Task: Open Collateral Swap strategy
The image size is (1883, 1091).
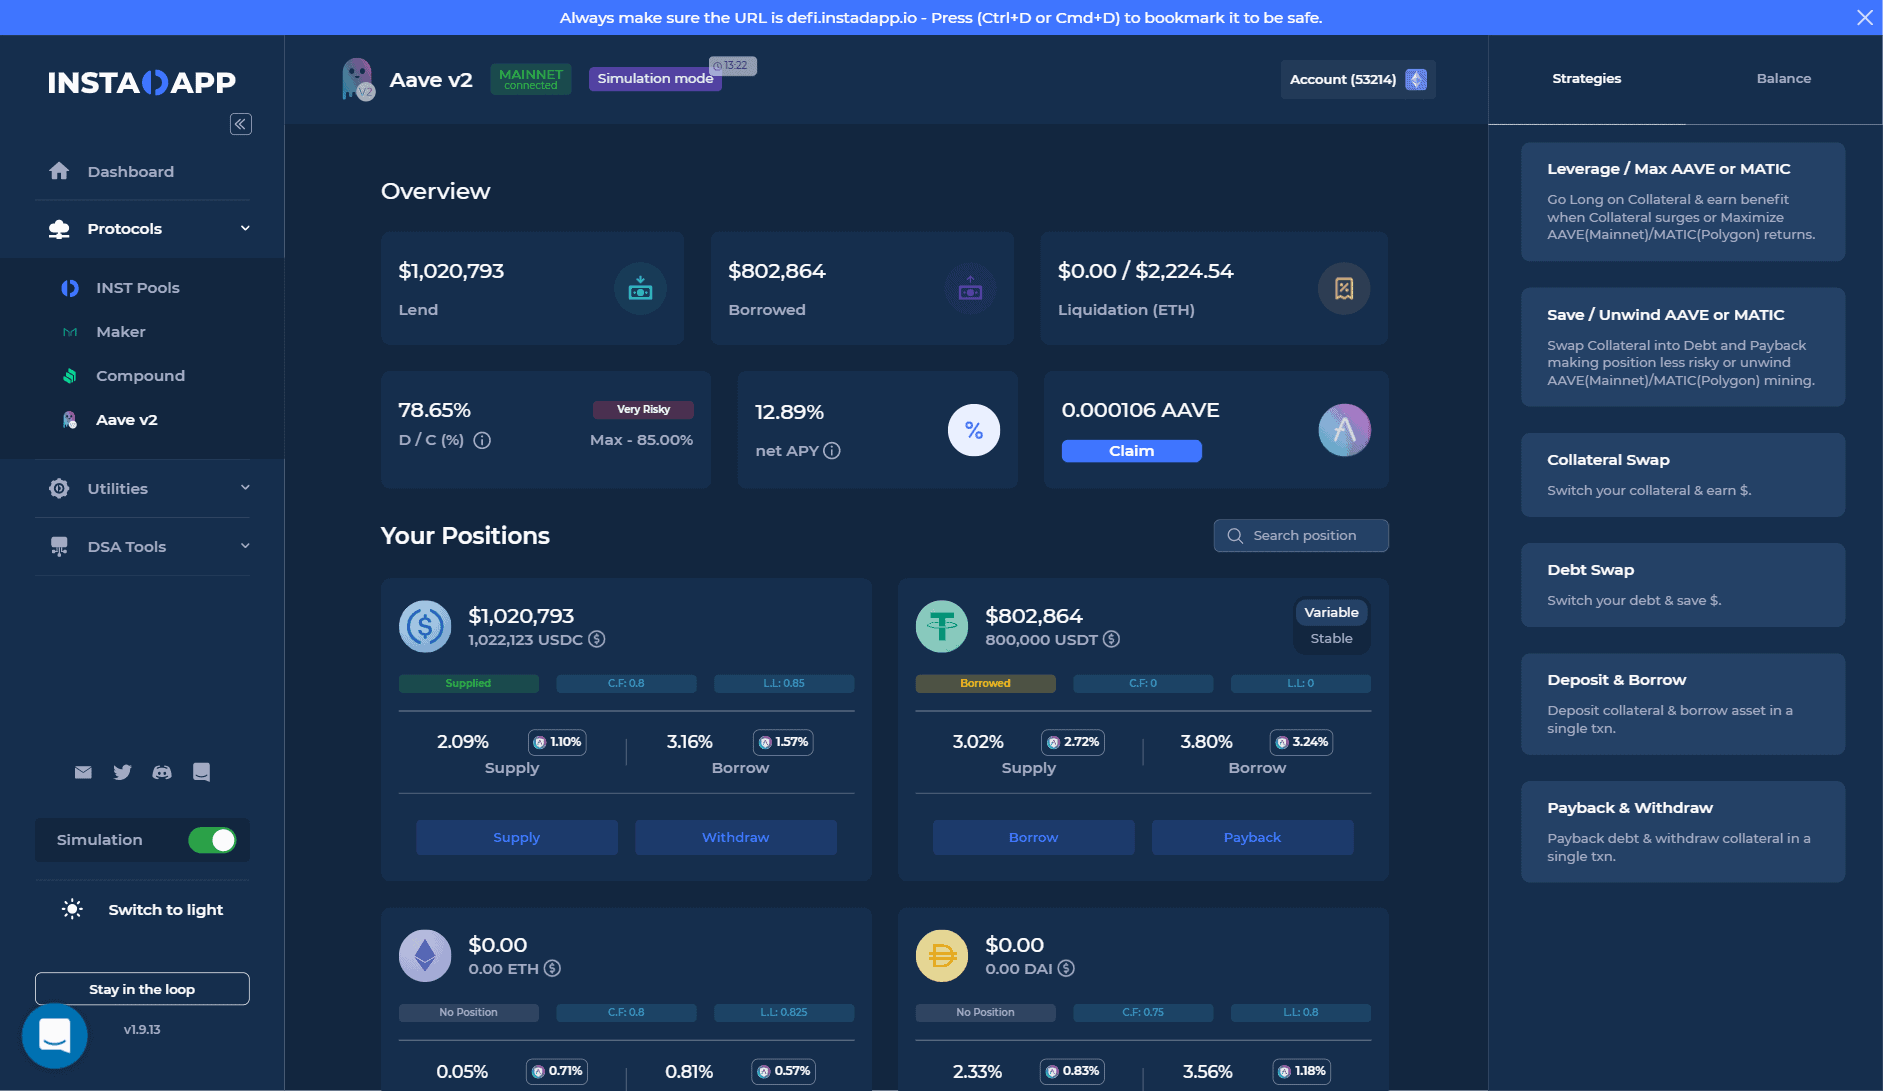Action: 1683,475
